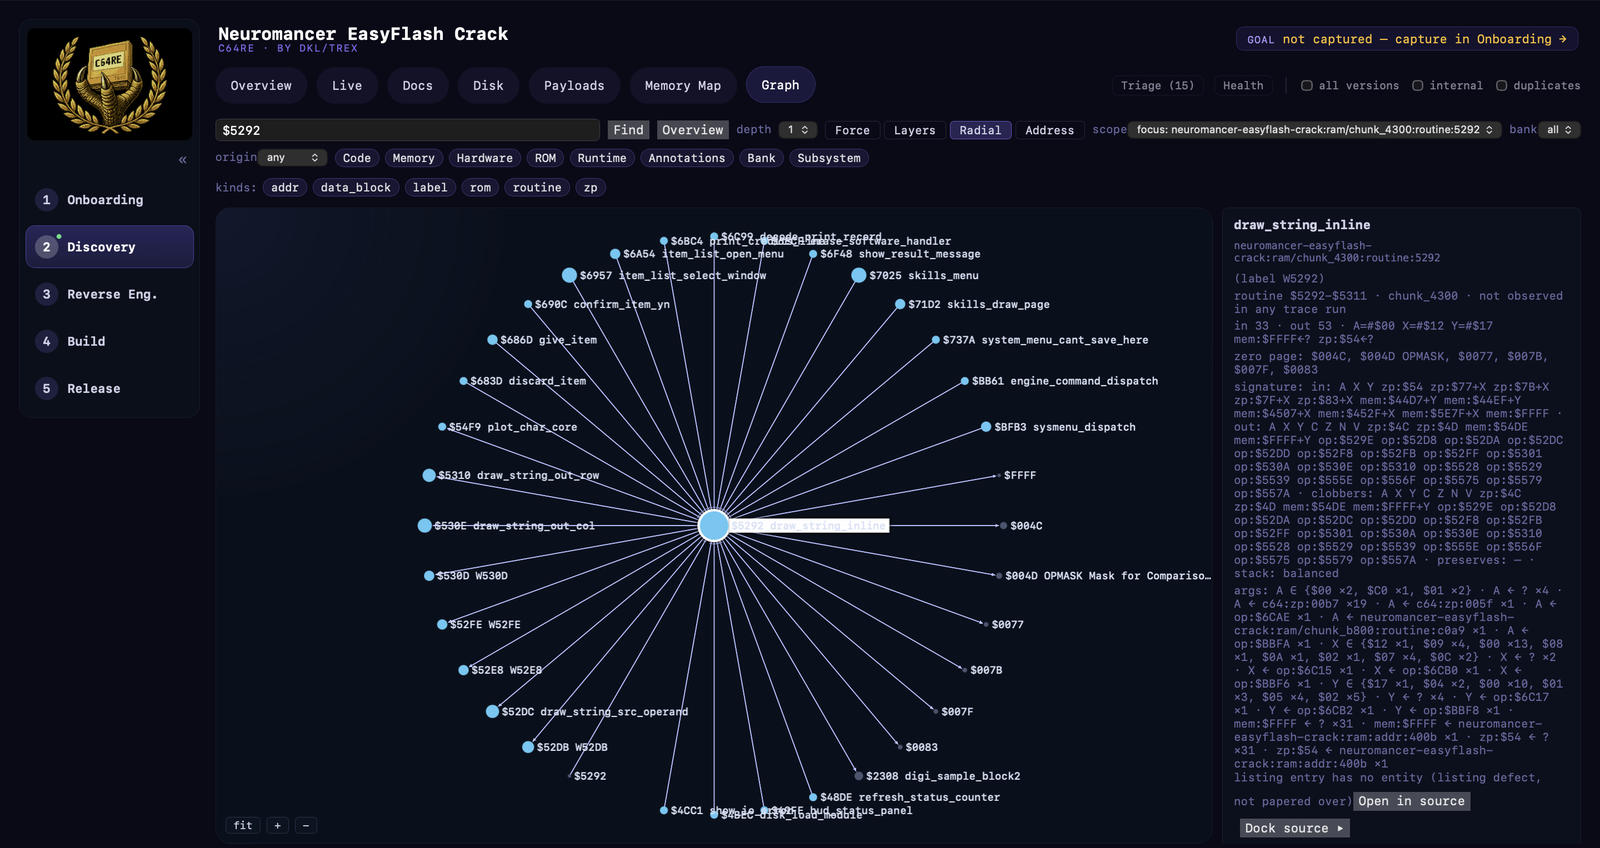Select the $7025 skills_menu node
Image resolution: width=1600 pixels, height=848 pixels.
tap(858, 275)
